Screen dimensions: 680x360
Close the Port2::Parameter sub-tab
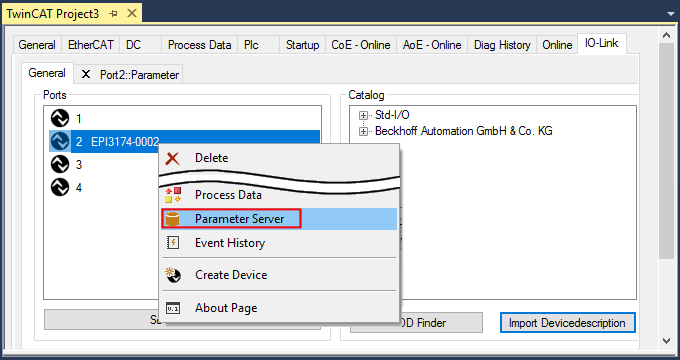pos(86,75)
